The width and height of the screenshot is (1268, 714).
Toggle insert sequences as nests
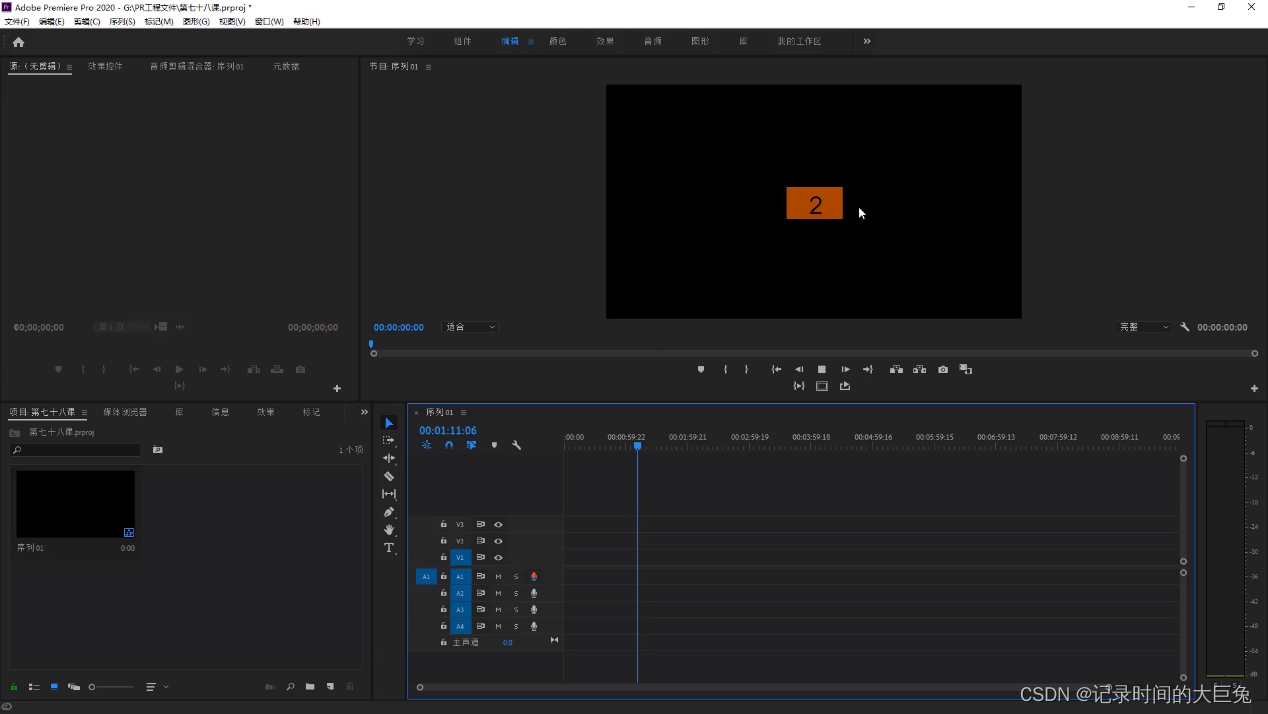point(426,445)
